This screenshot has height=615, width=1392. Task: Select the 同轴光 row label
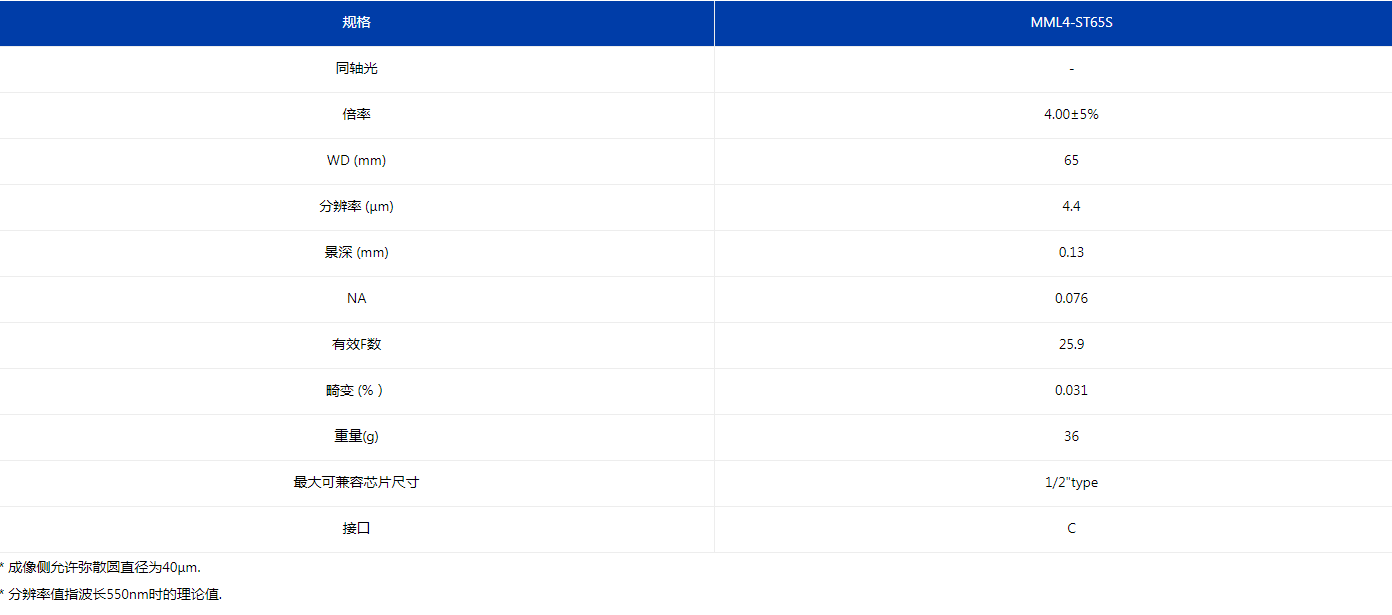point(357,69)
